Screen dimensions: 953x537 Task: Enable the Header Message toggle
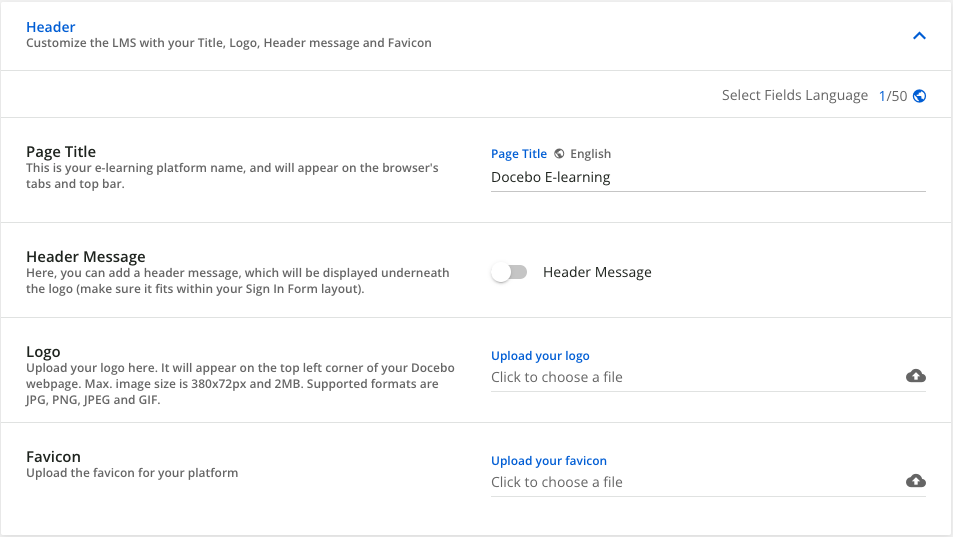pos(509,272)
